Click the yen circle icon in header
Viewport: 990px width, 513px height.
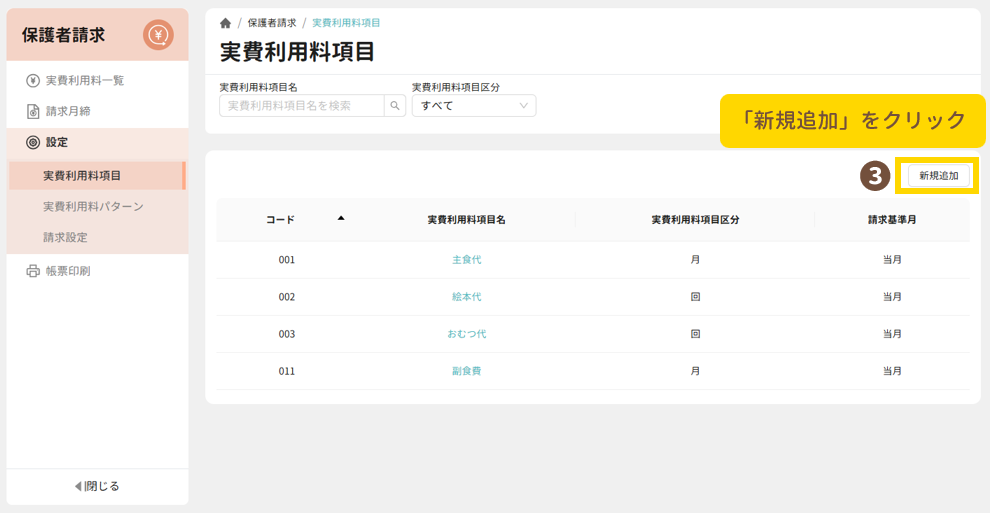pos(158,35)
